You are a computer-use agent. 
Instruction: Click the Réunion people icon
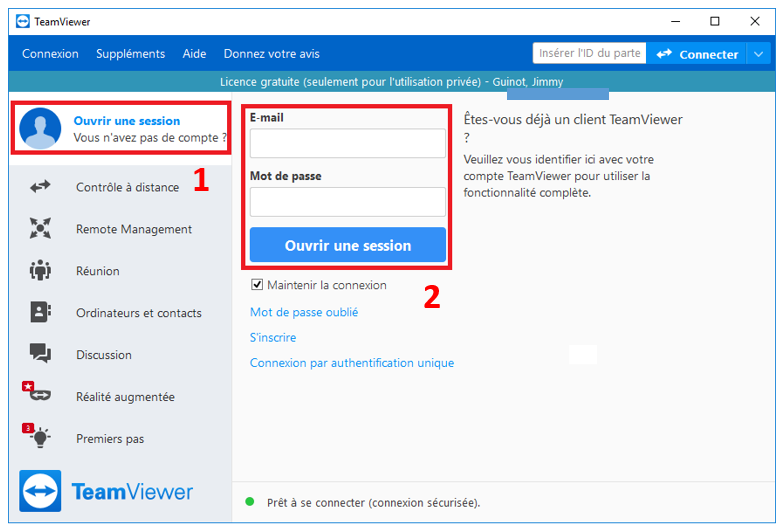pos(40,271)
